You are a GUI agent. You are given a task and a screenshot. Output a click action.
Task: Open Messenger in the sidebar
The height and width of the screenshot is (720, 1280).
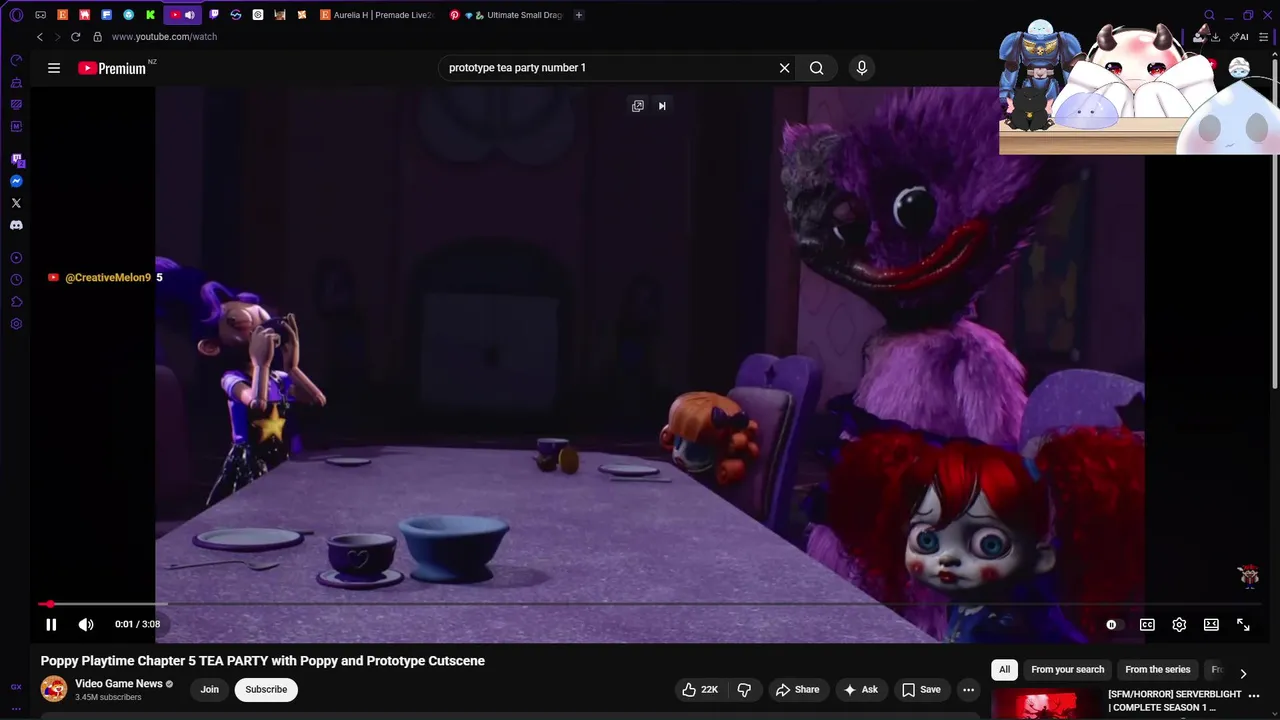click(16, 181)
